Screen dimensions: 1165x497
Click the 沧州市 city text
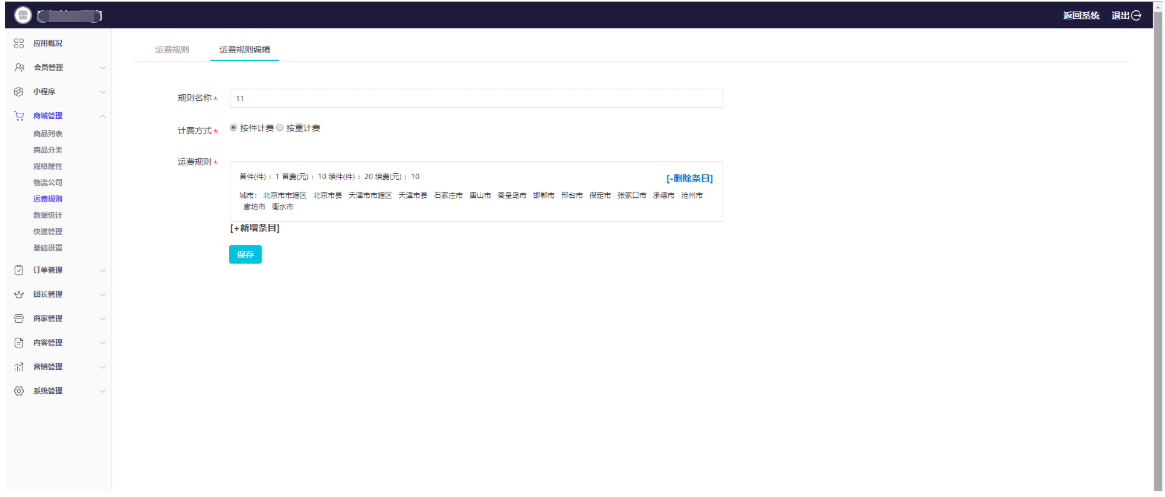pos(692,195)
